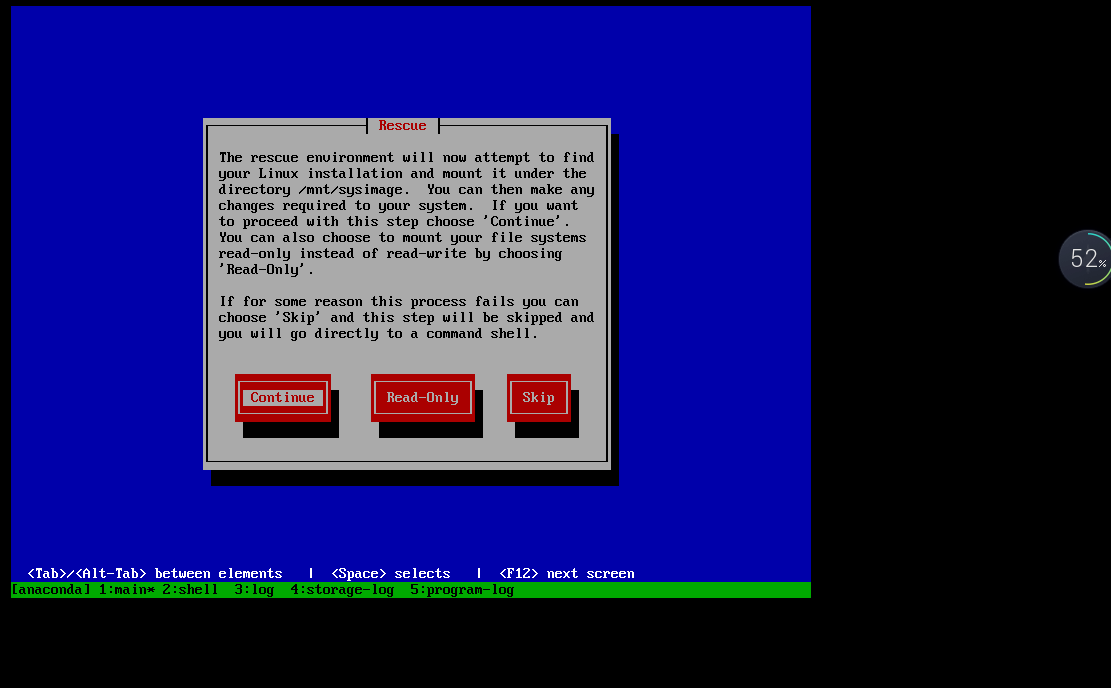This screenshot has width=1111, height=688.
Task: Click the '<F12> next screen' hint
Action: pos(567,573)
